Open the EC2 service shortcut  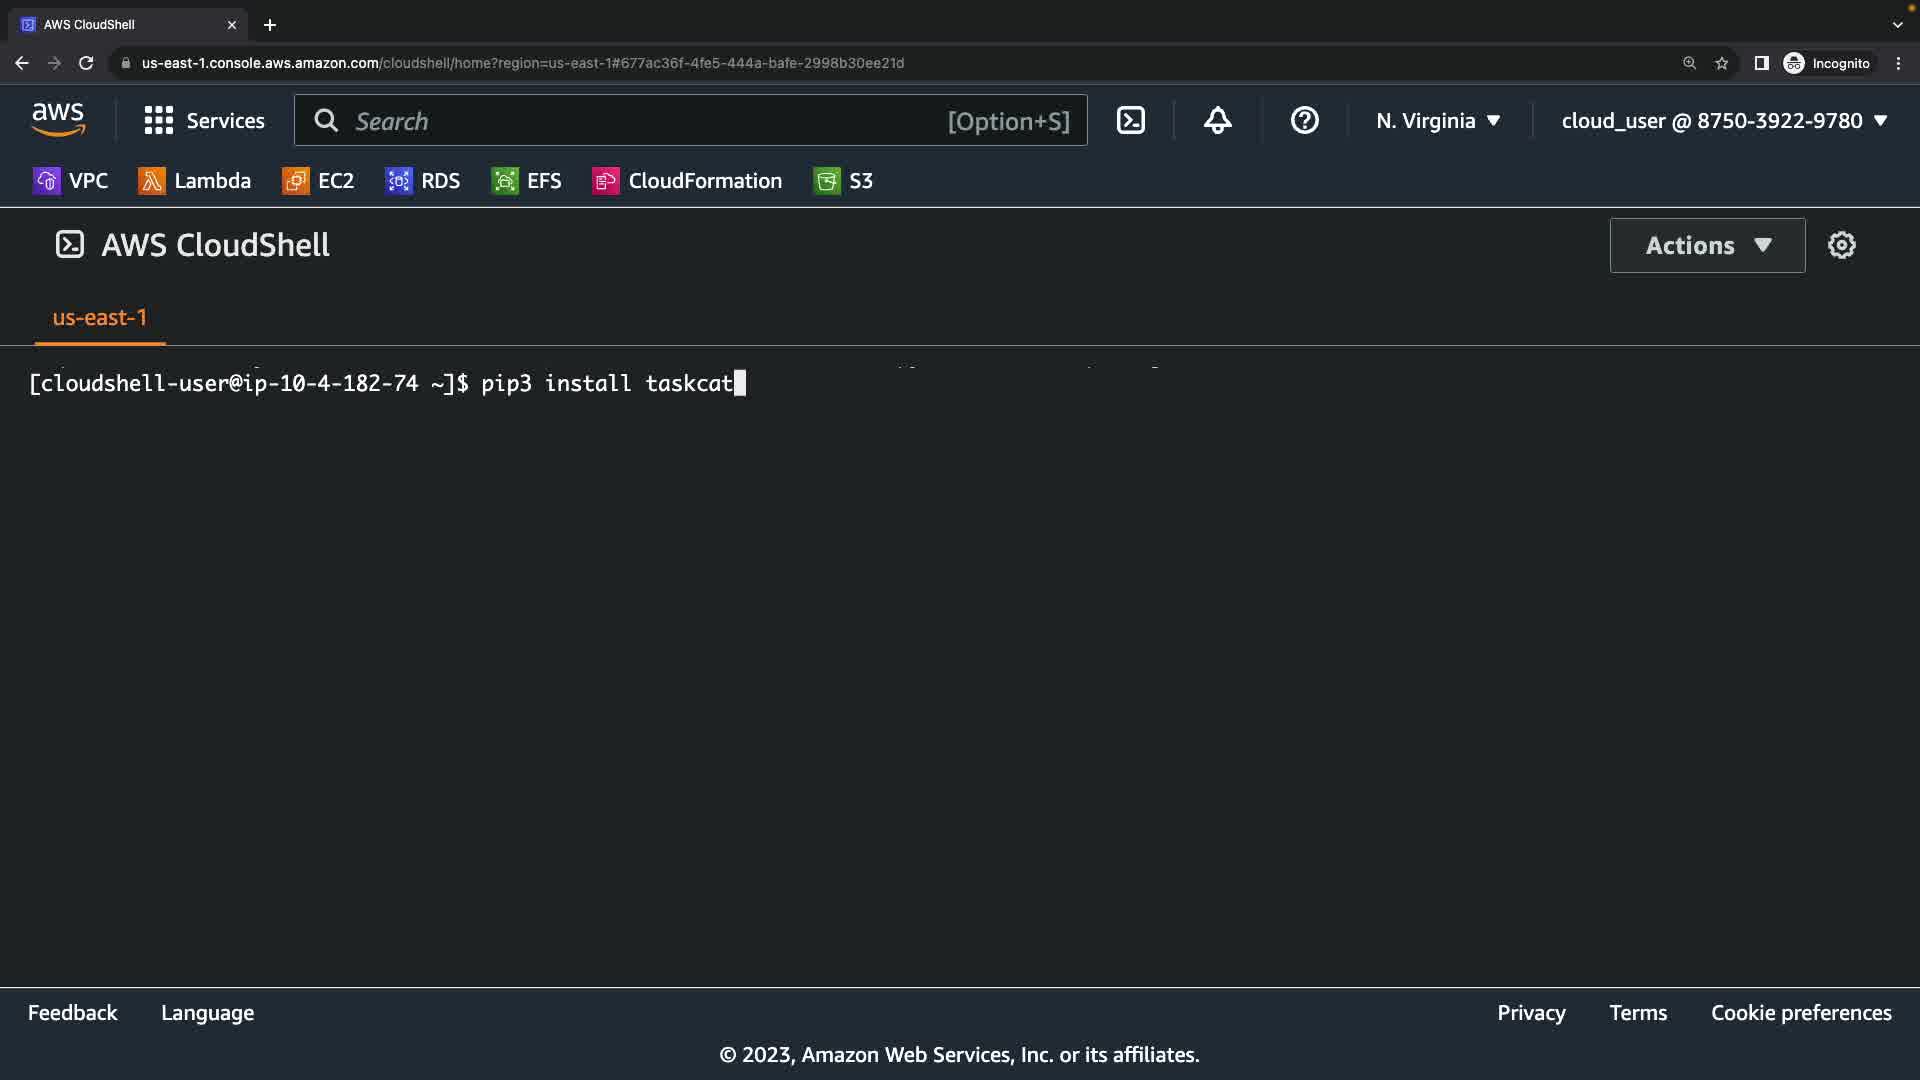point(318,181)
